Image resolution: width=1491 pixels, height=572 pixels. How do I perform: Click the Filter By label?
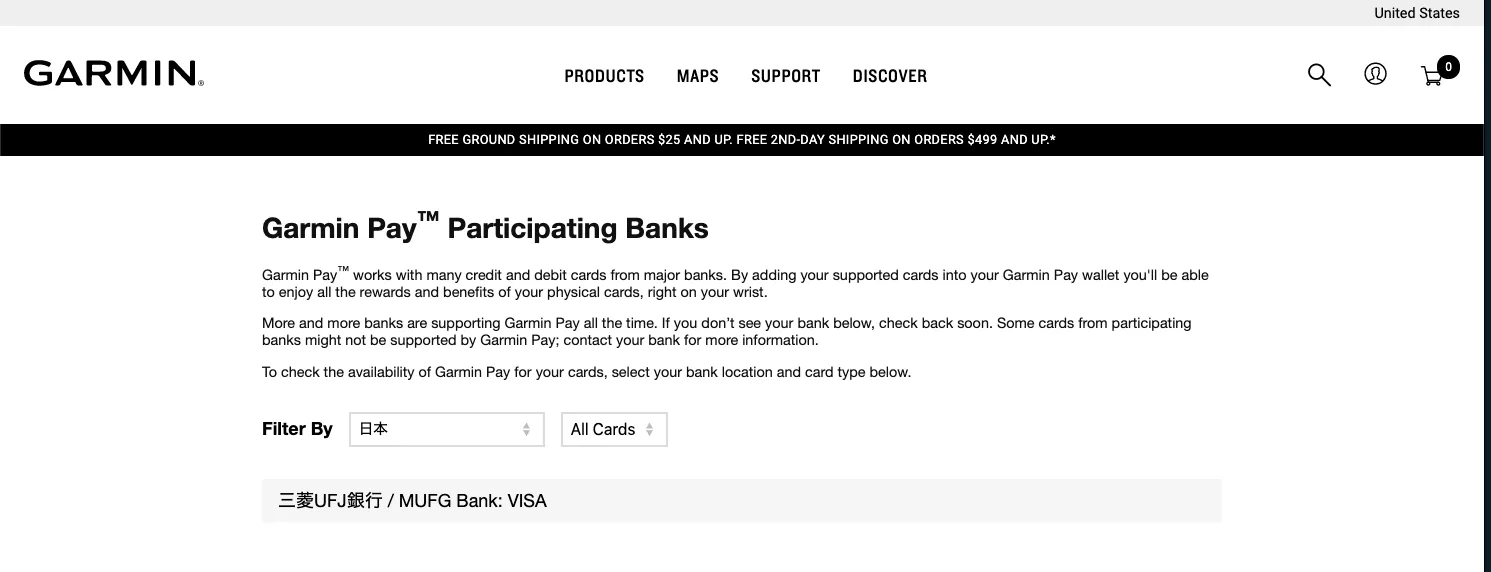(297, 429)
